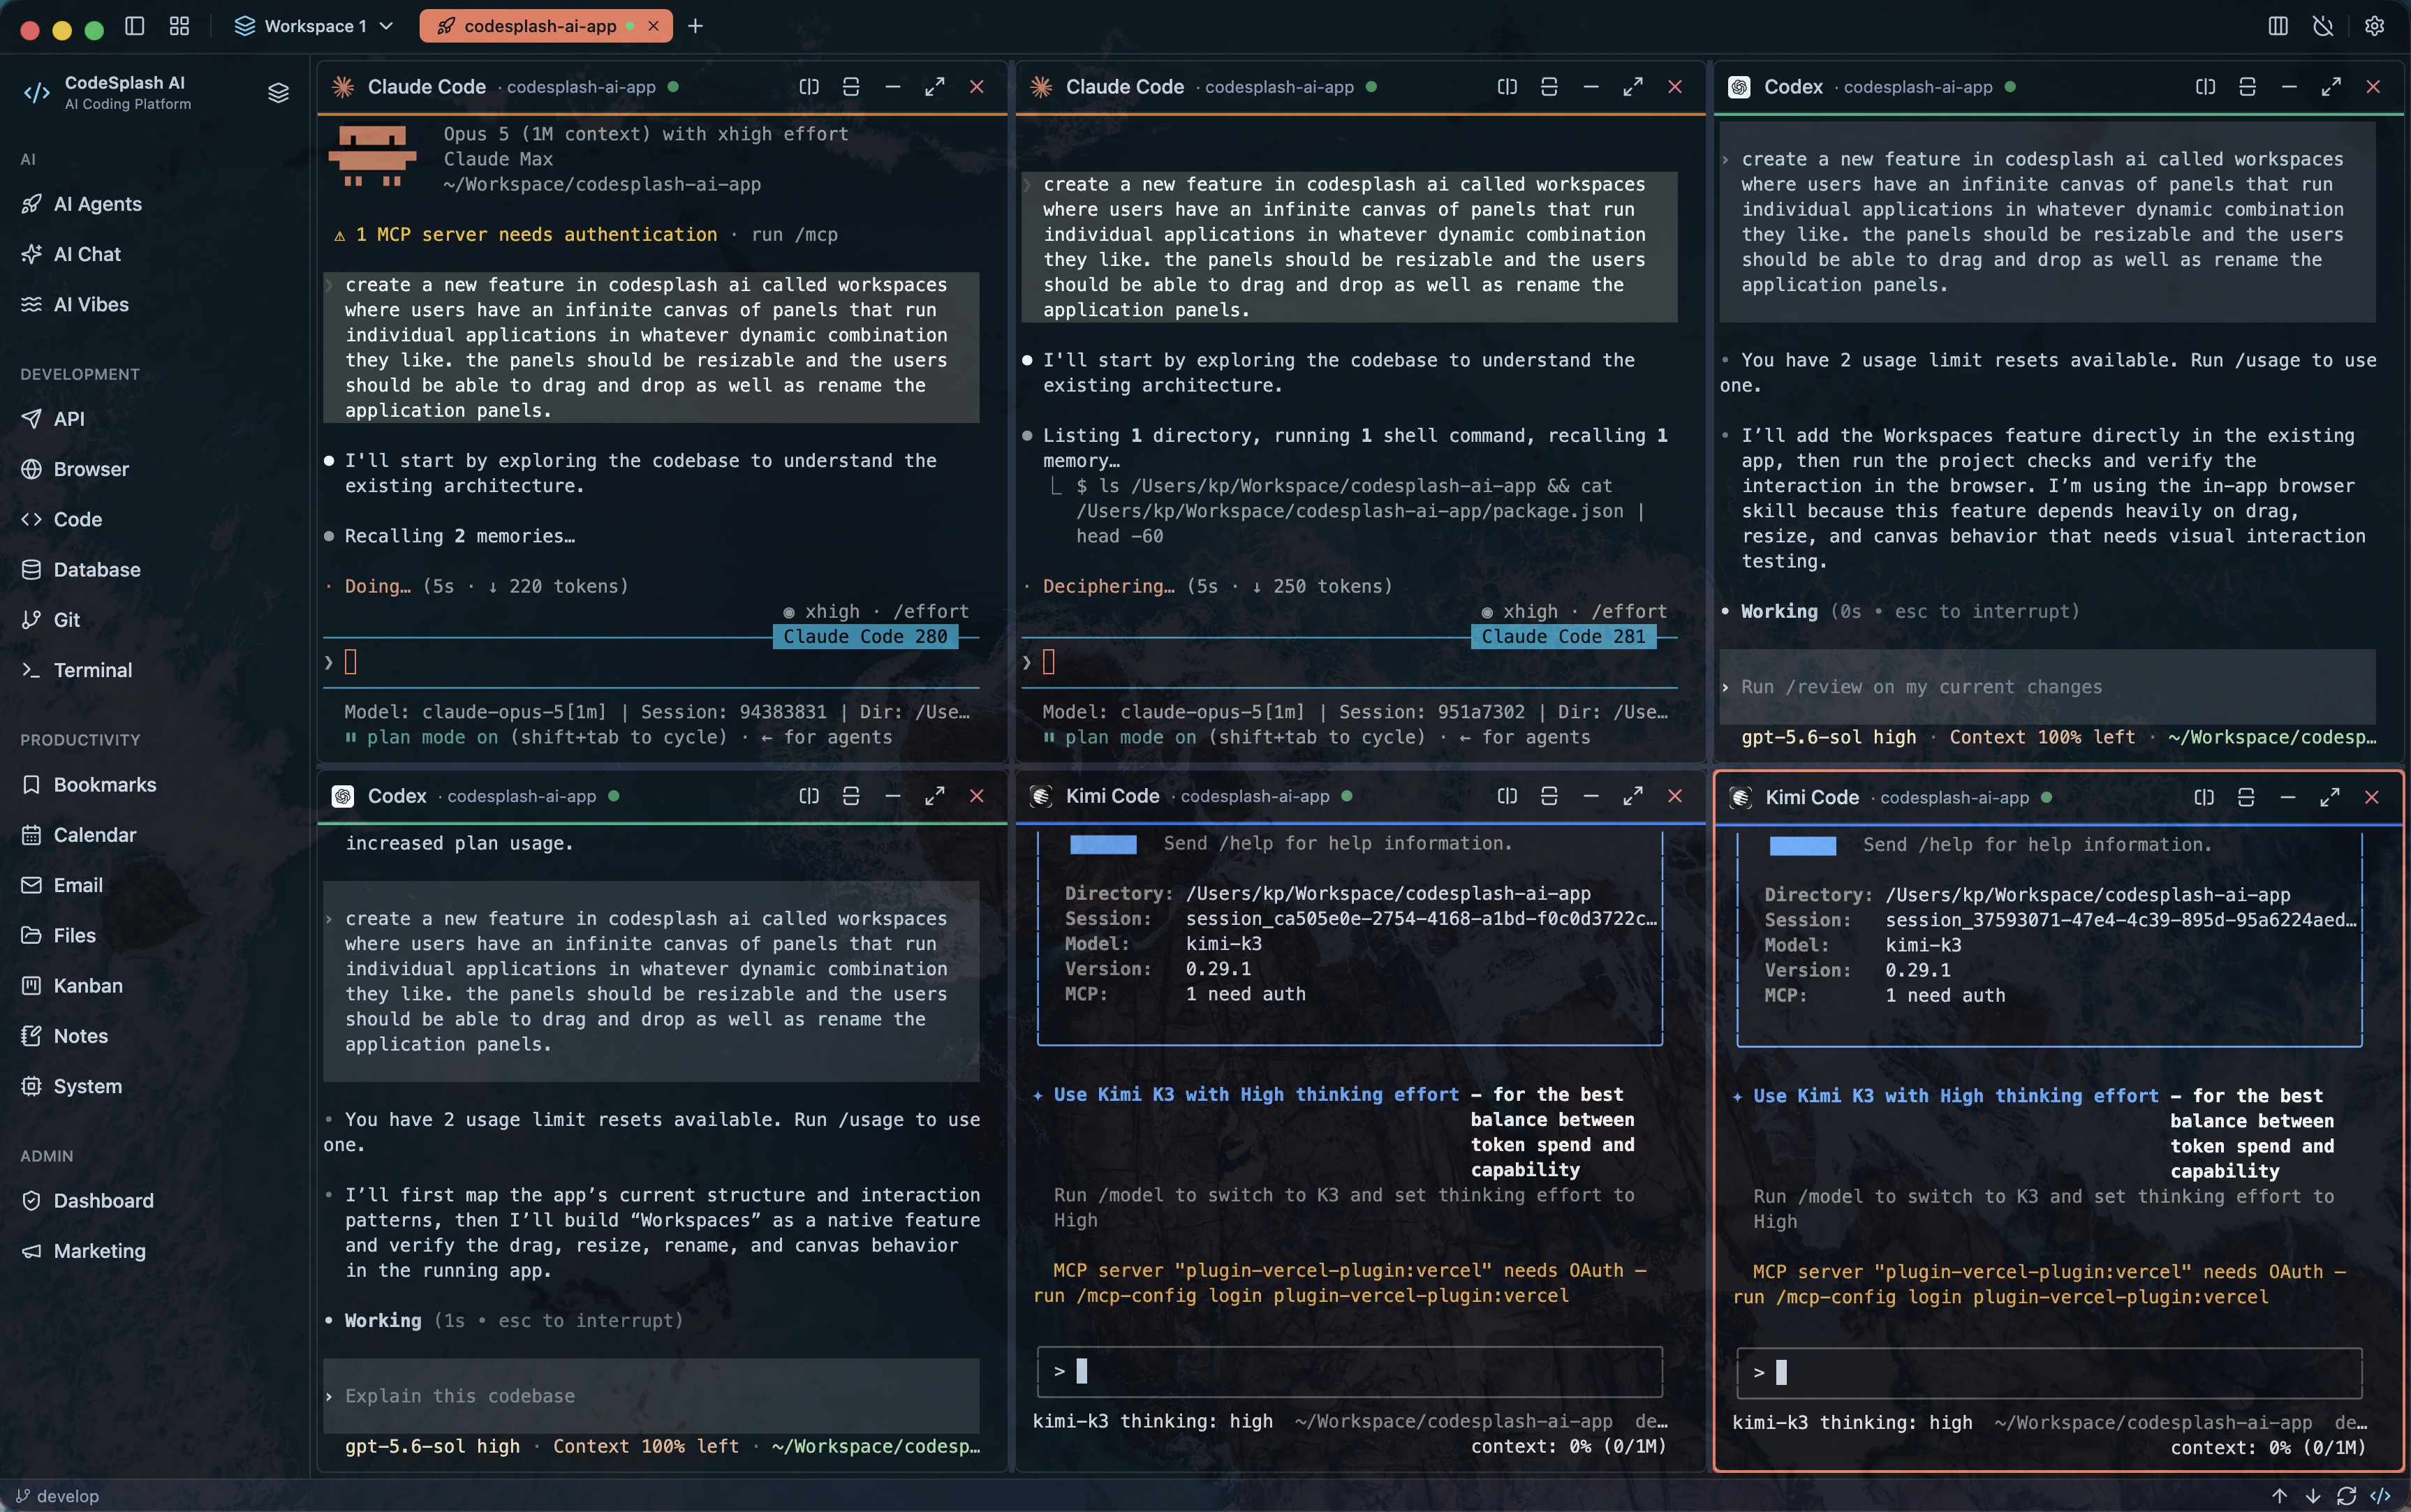Click the 'Explain this codebase' prompt field
The image size is (2411, 1512).
point(651,1396)
